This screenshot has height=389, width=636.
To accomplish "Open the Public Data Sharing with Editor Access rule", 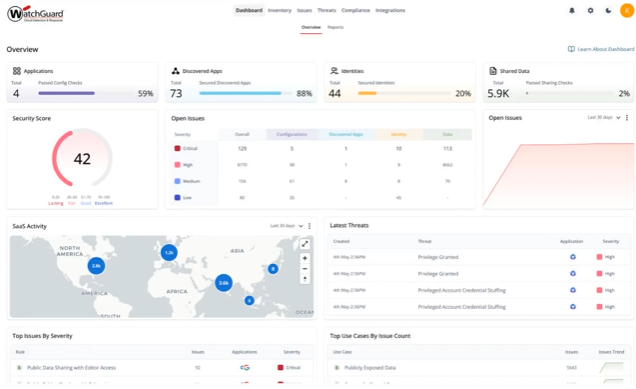I will [x=71, y=368].
